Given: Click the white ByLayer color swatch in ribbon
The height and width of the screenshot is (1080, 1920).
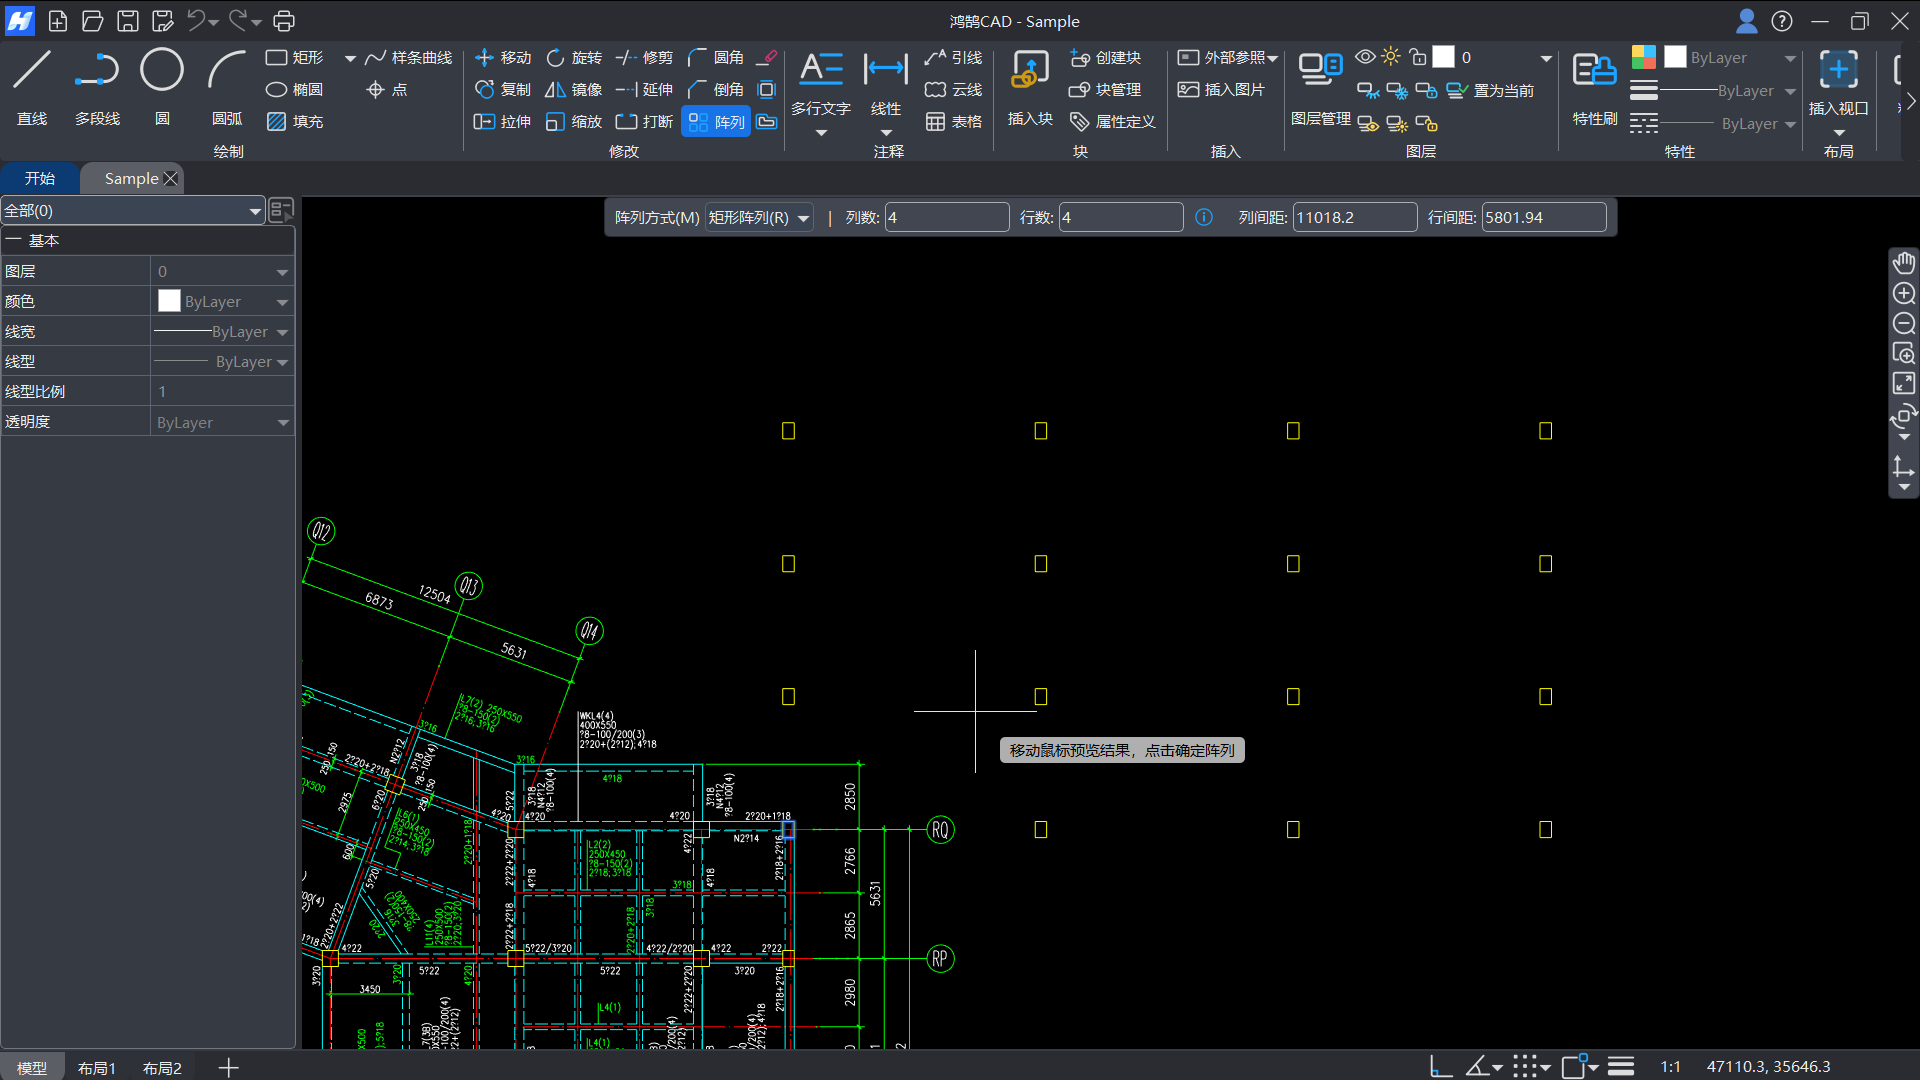Looking at the screenshot, I should [1675, 57].
